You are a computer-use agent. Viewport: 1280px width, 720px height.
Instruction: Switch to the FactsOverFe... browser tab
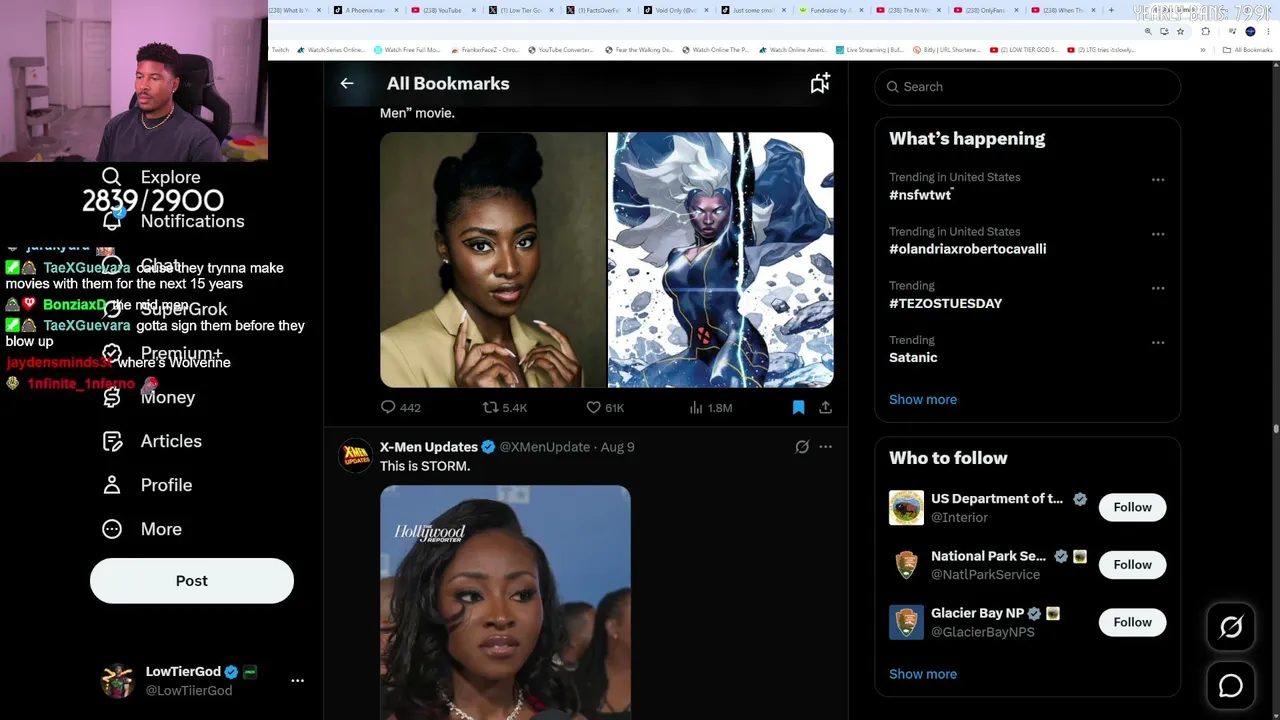(599, 10)
